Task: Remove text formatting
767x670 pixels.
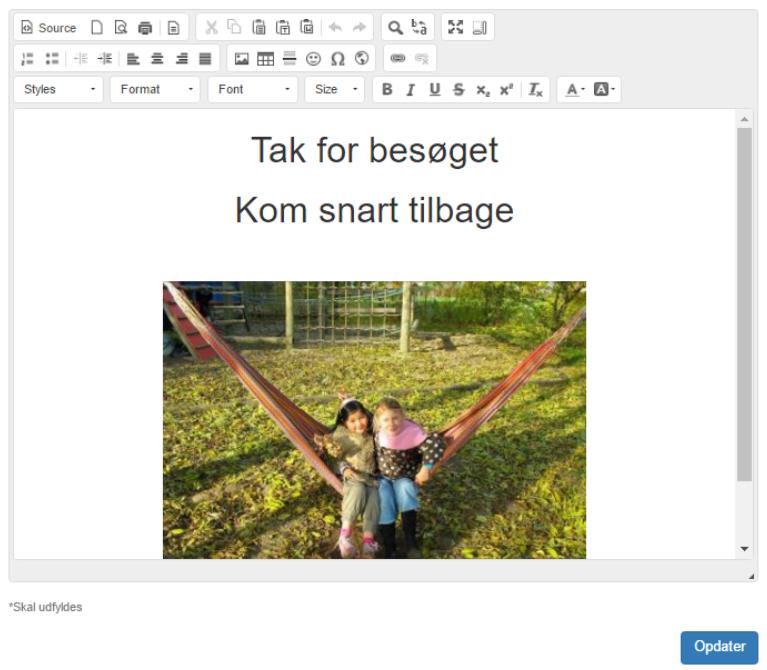Action: [536, 89]
